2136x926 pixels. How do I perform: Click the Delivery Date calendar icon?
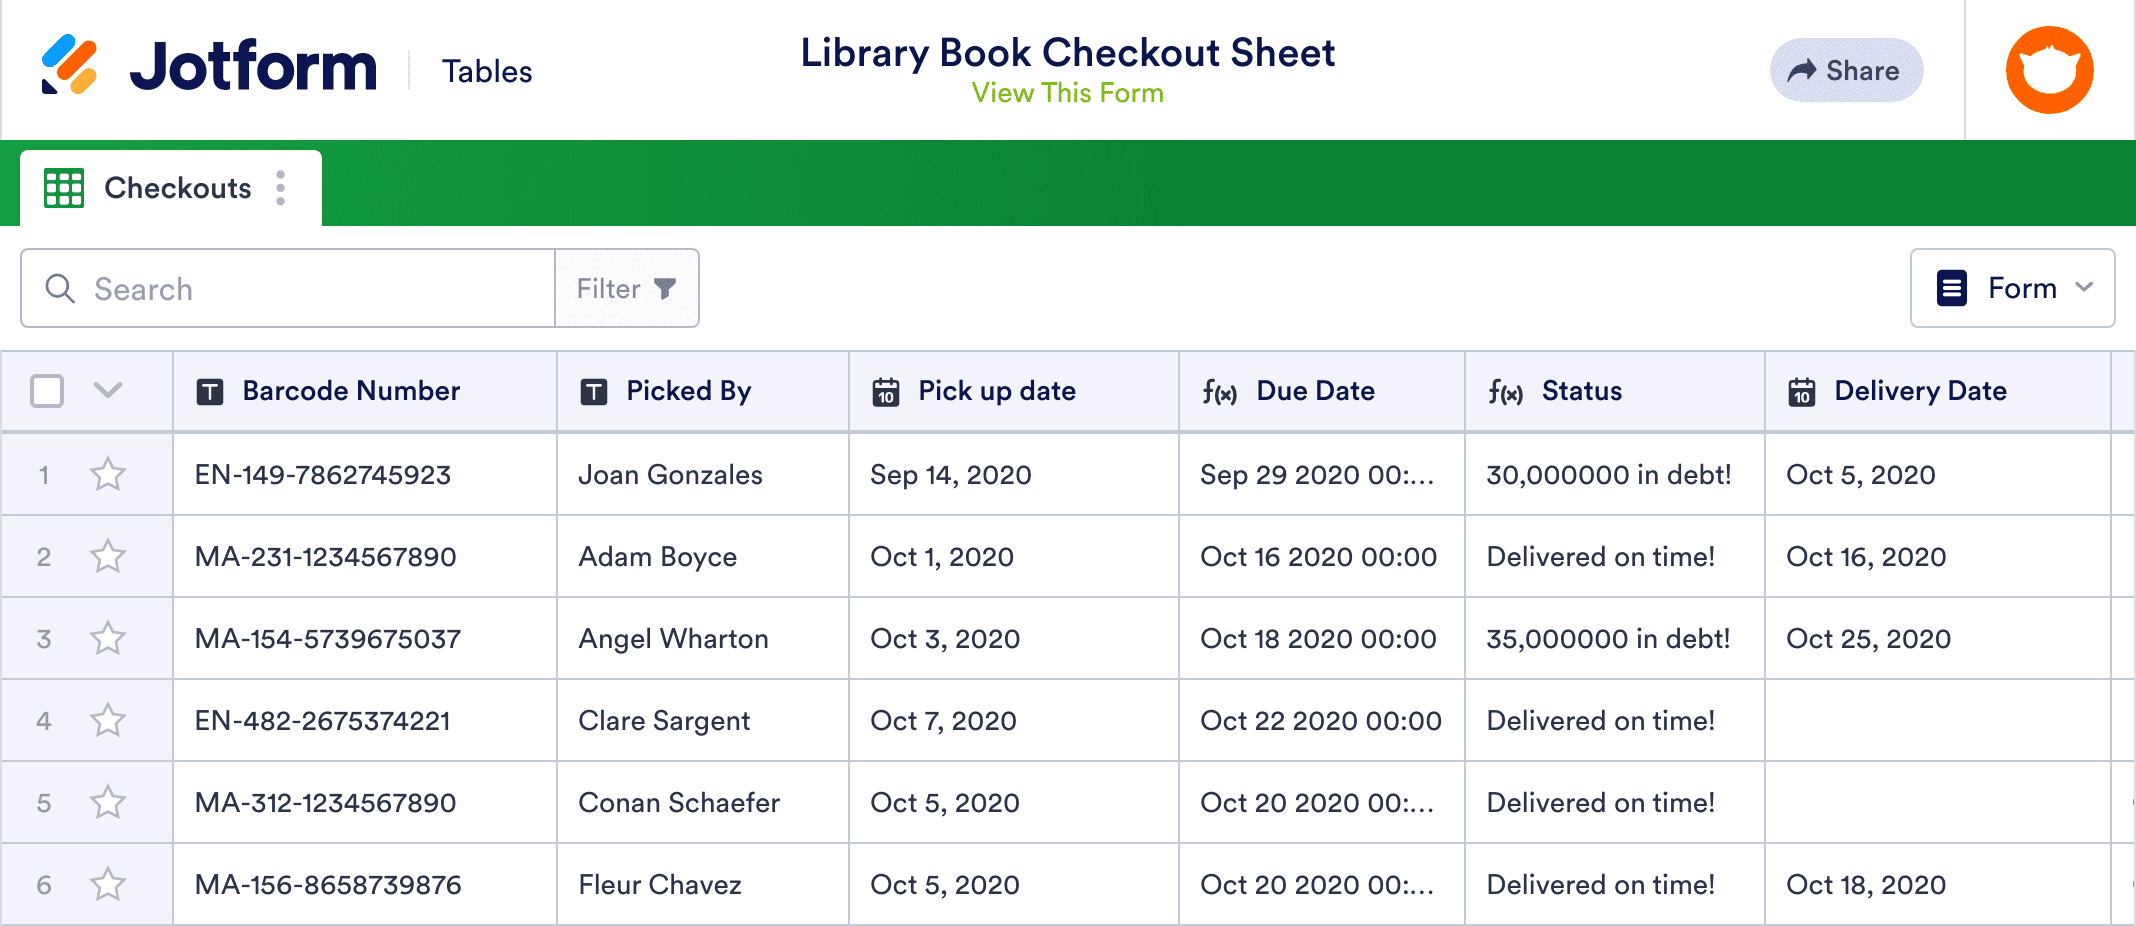click(x=1802, y=392)
